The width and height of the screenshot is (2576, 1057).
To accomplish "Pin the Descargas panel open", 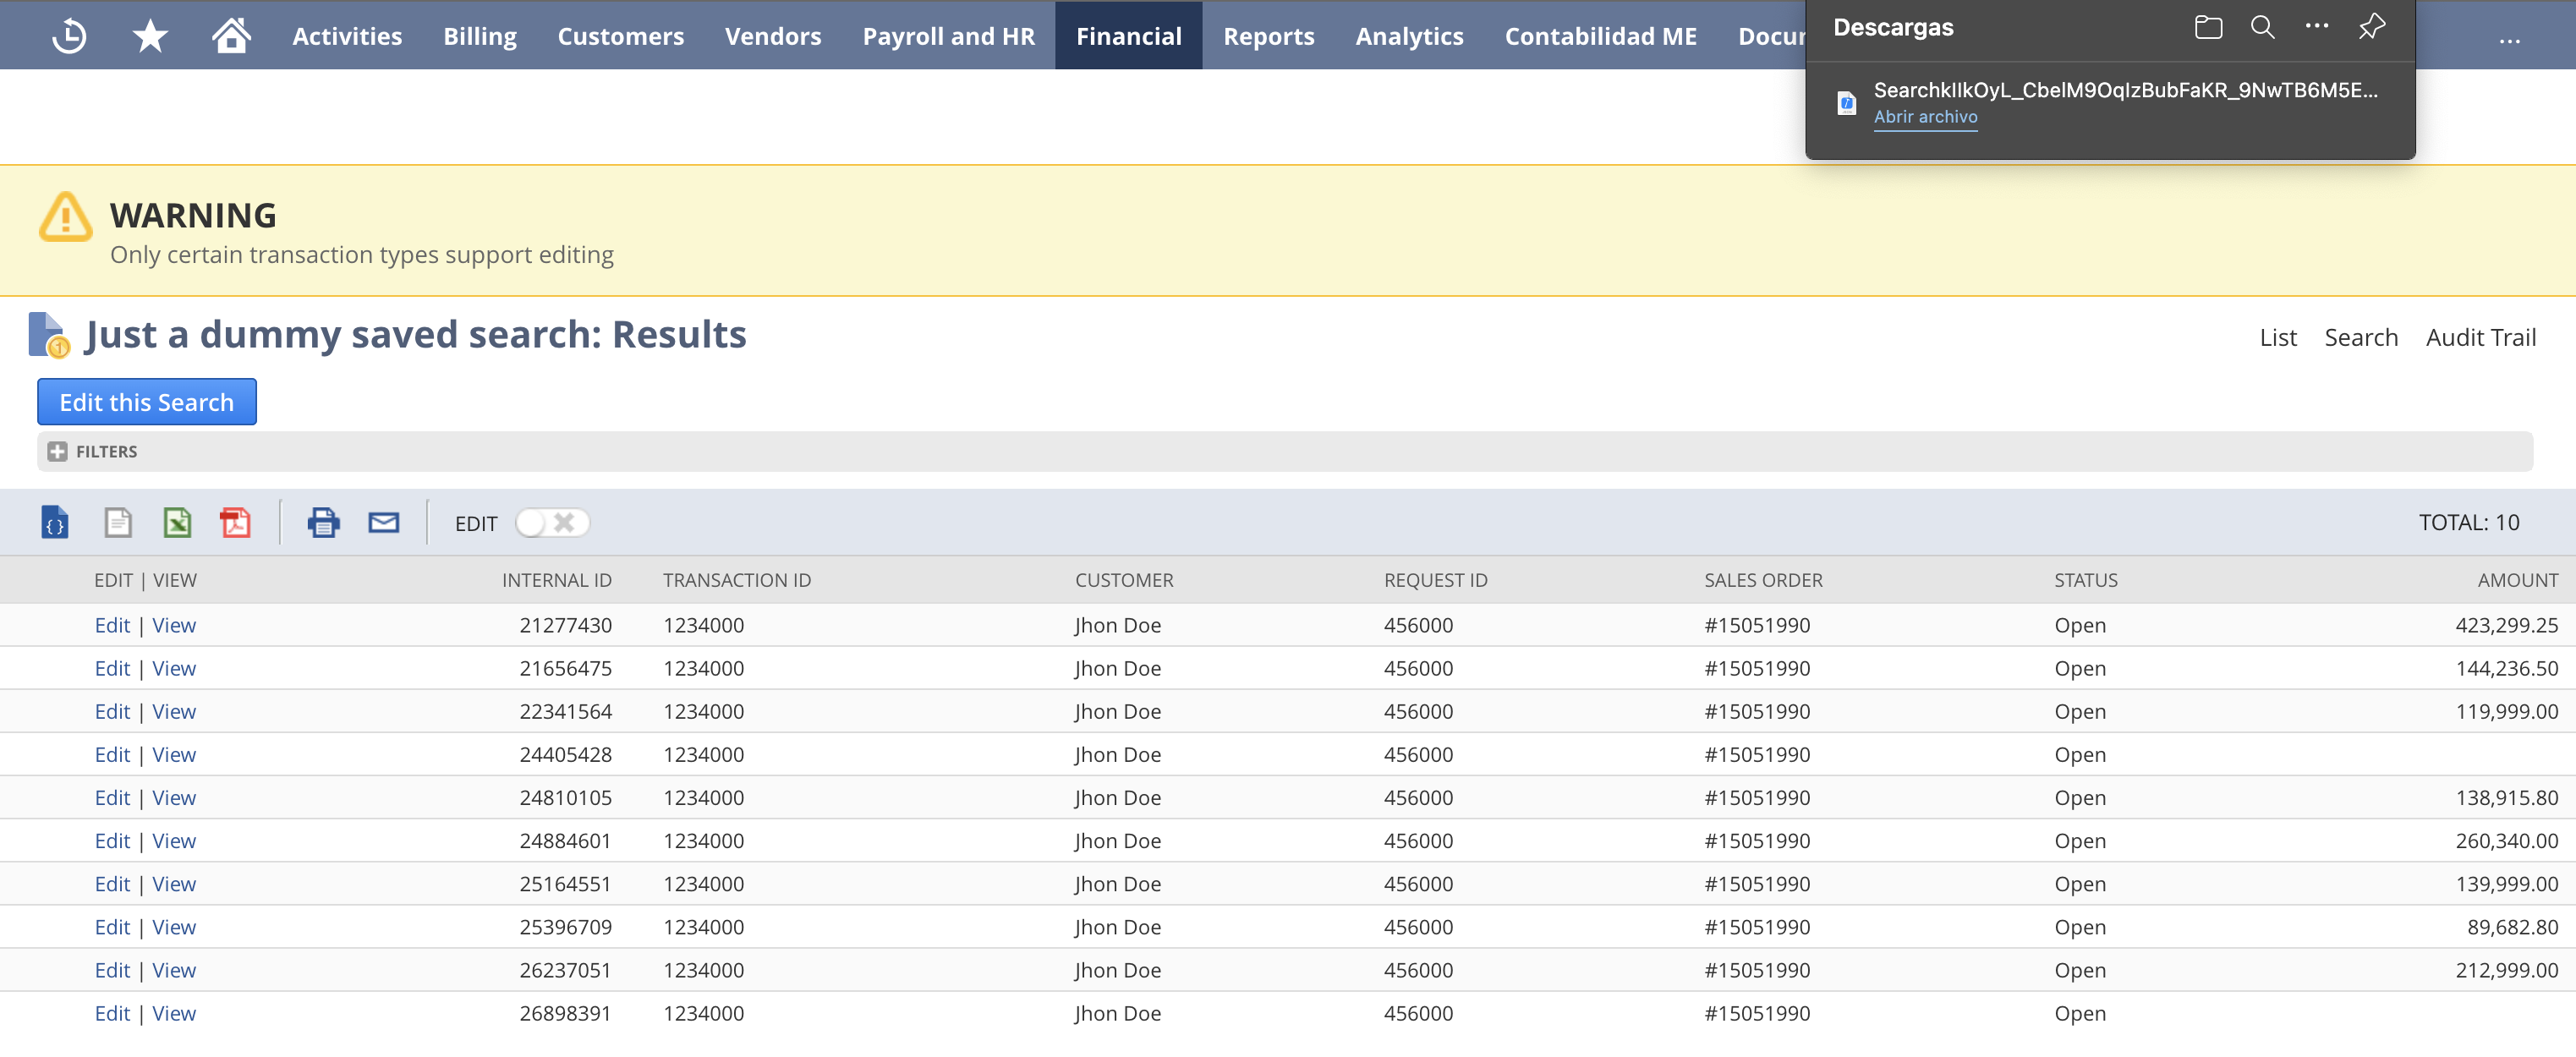I will click(x=2371, y=27).
